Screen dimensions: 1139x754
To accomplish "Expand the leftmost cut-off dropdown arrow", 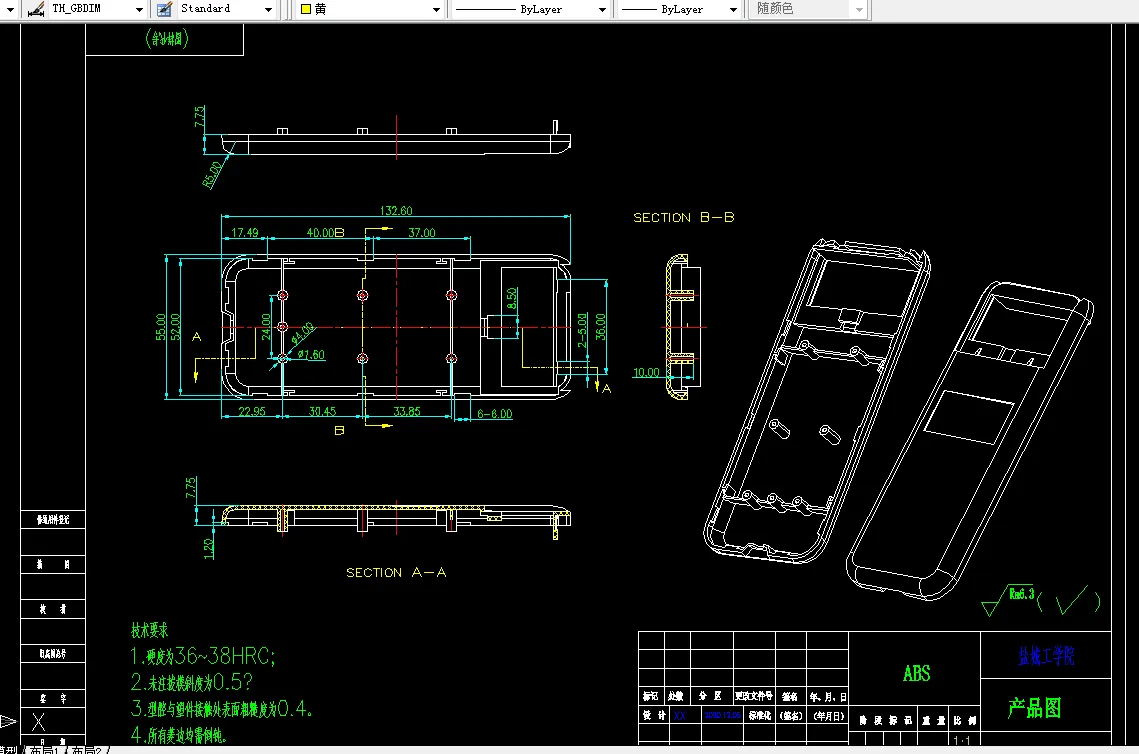I will pyautogui.click(x=10, y=9).
